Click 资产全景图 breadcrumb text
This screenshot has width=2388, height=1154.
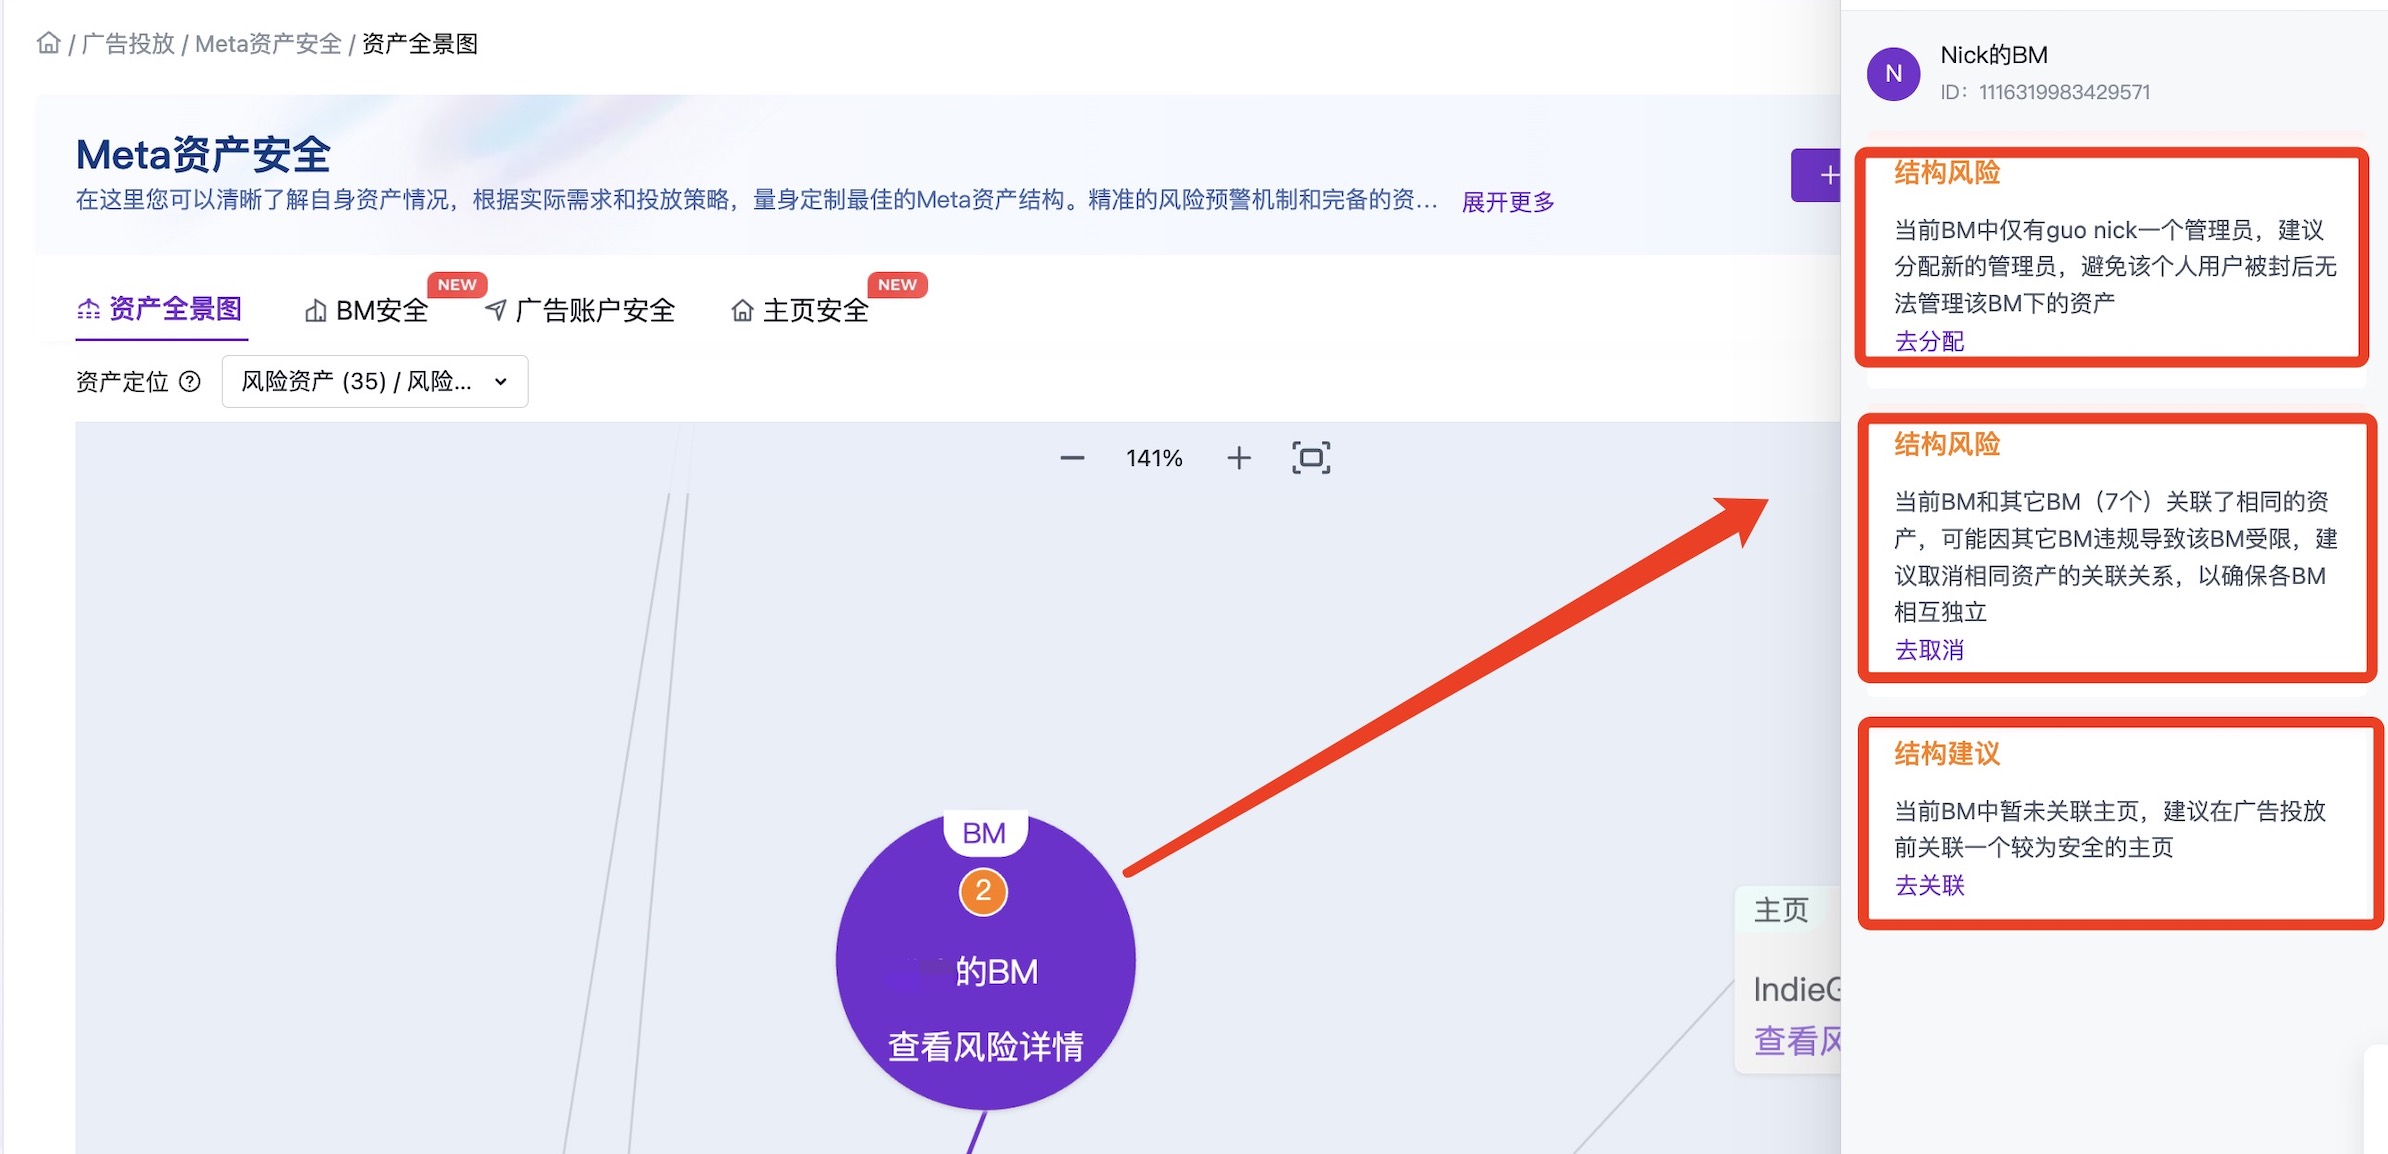(x=420, y=44)
